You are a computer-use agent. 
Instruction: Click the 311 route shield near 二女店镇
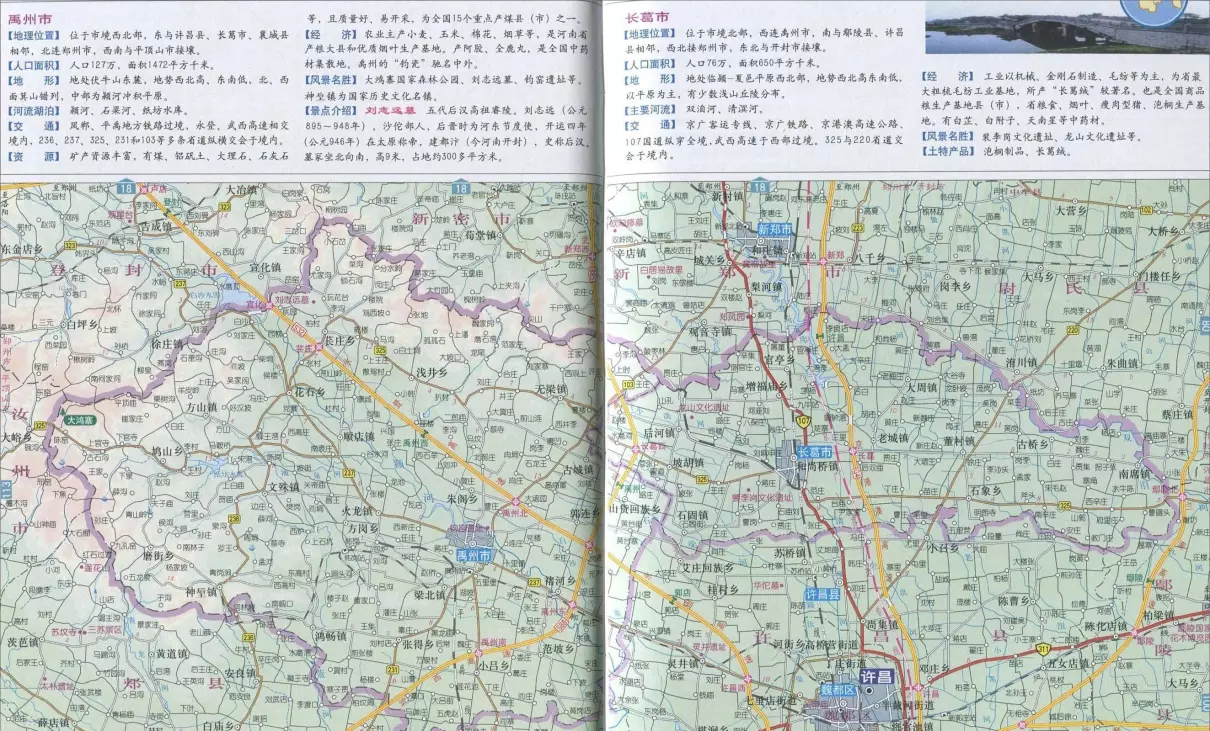coord(1043,649)
